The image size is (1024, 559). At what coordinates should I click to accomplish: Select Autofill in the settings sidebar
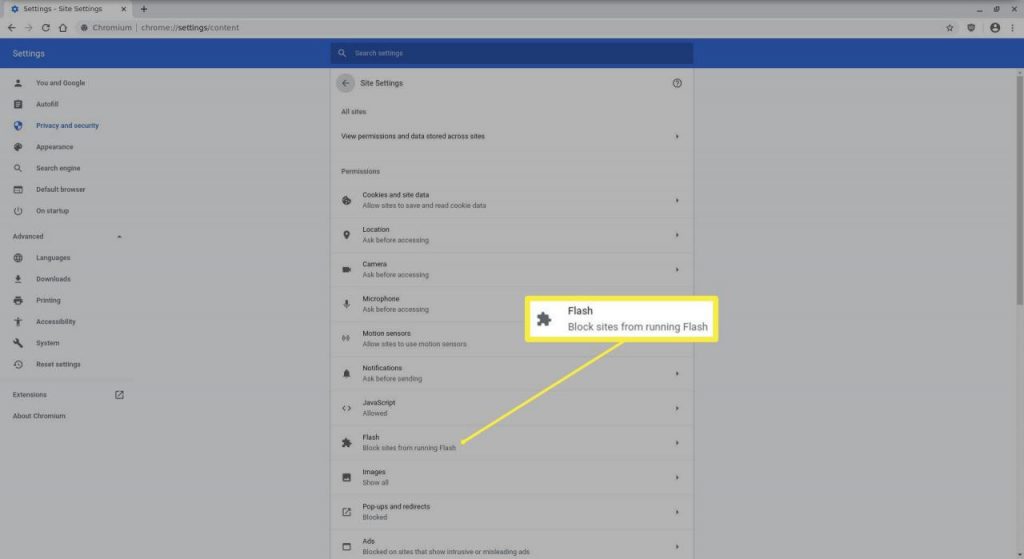(47, 104)
